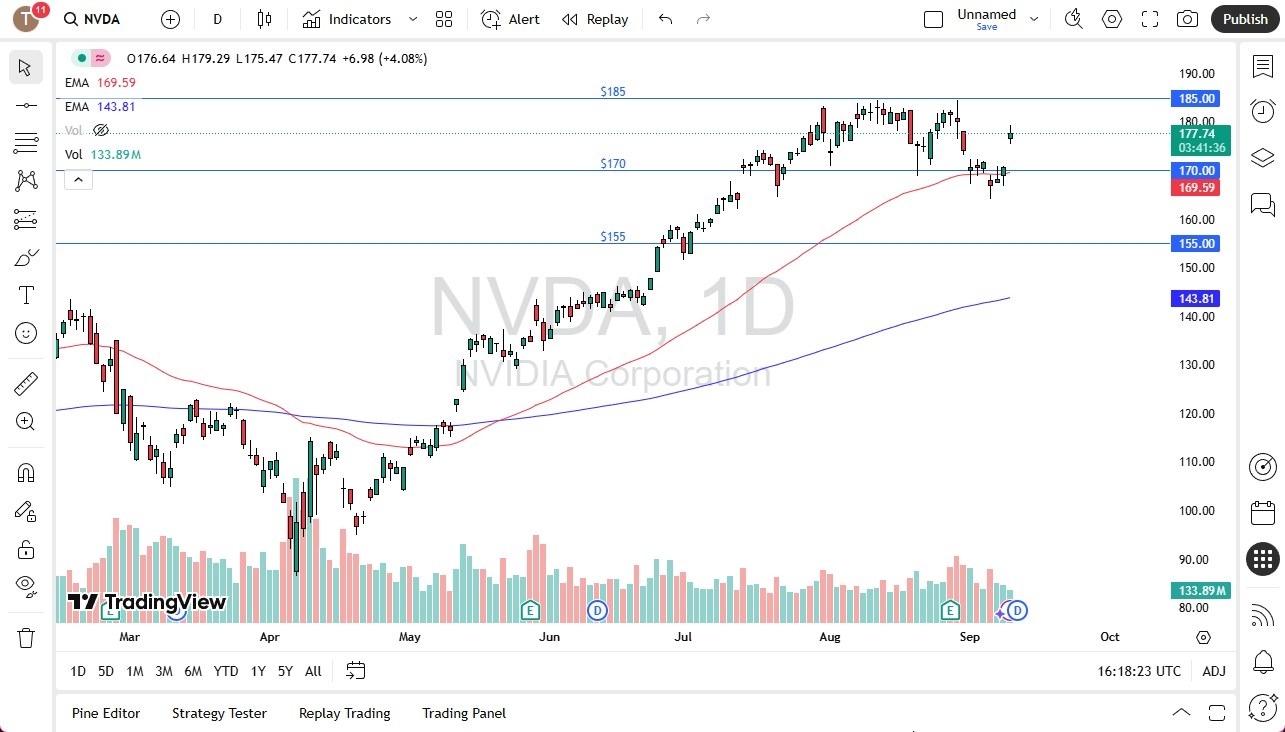Select the Brush drawing tool
Viewport: 1285px width, 732px height.
pos(25,257)
